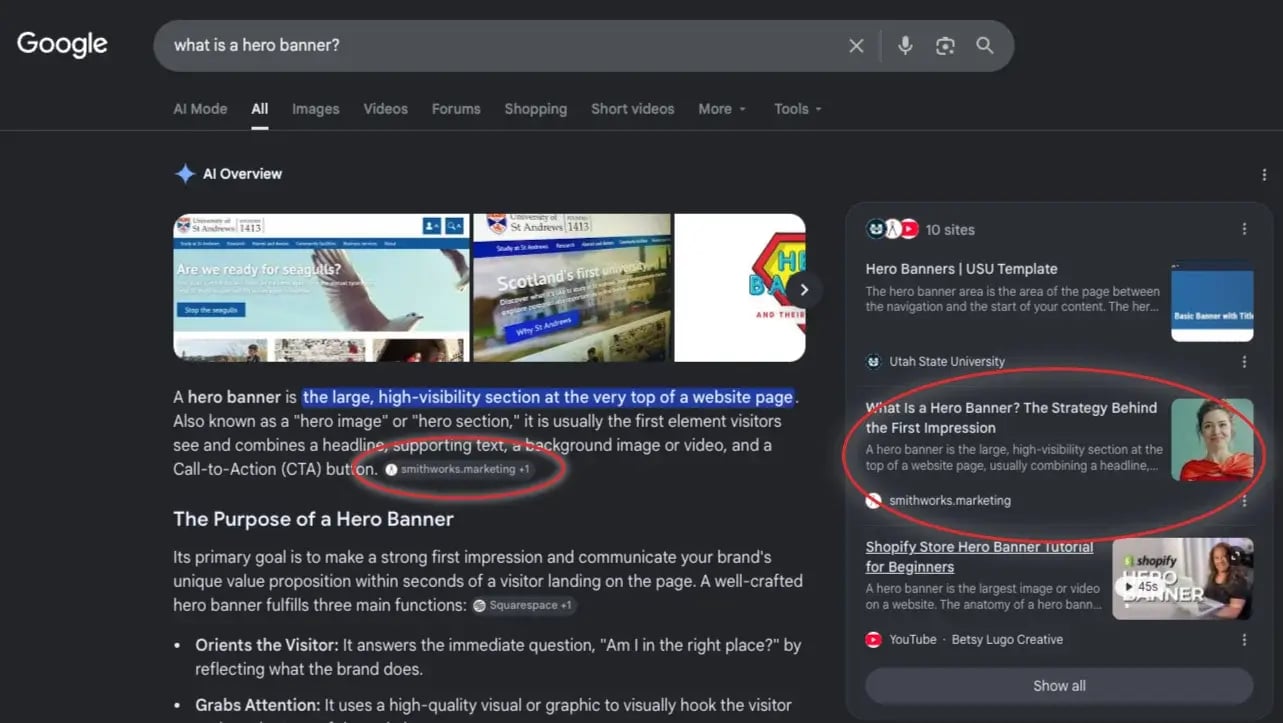Click the smithworks.marketing +1 source chip
The height and width of the screenshot is (723, 1283).
click(x=458, y=469)
